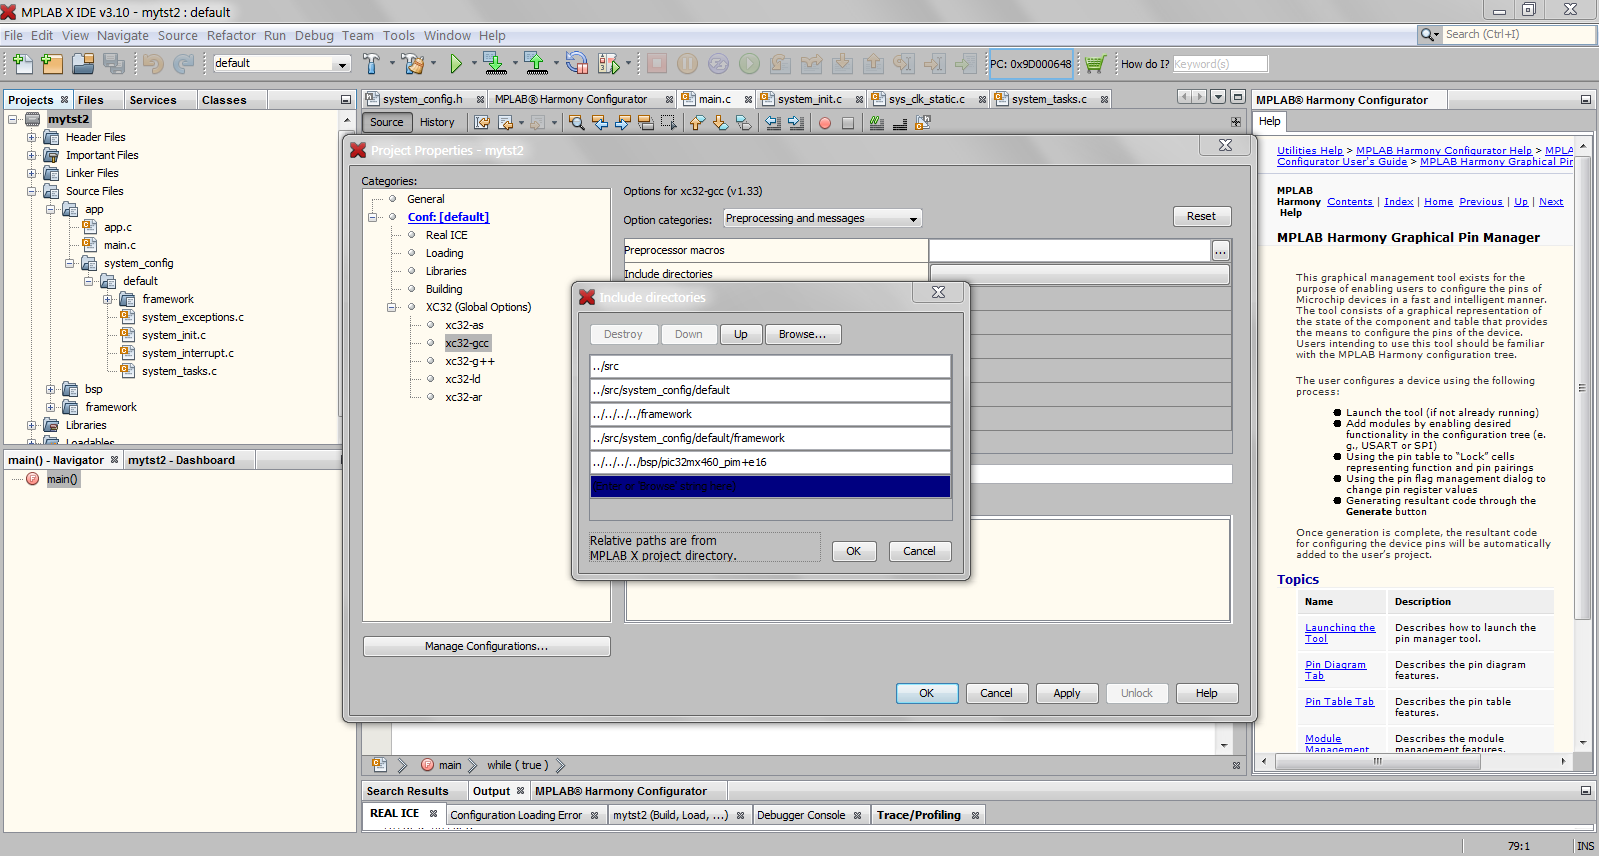Screen dimensions: 1599x856
Task: Click the green Run Project arrow
Action: pyautogui.click(x=456, y=64)
